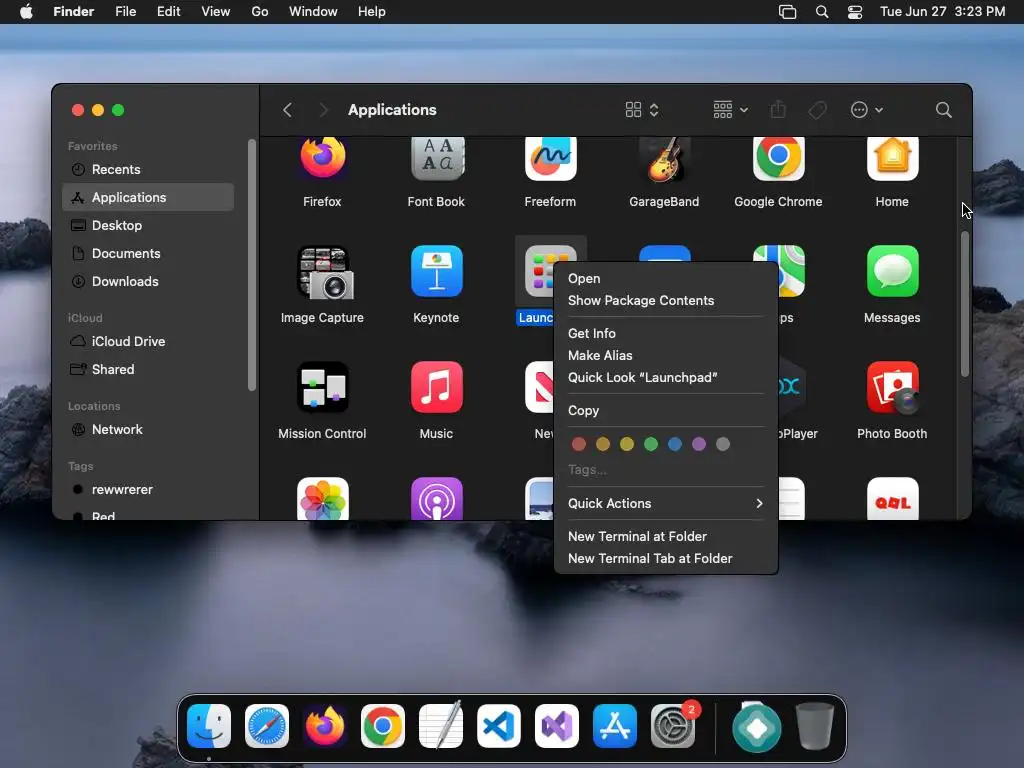This screenshot has width=1024, height=768.
Task: Open the View menu in menu bar
Action: point(216,12)
